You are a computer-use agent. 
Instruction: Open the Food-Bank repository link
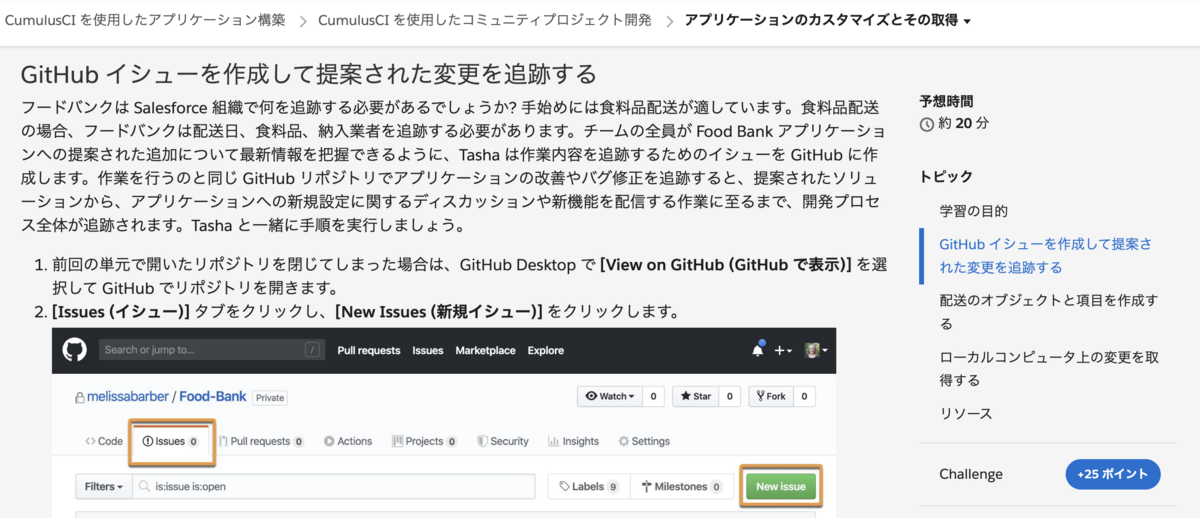(213, 397)
